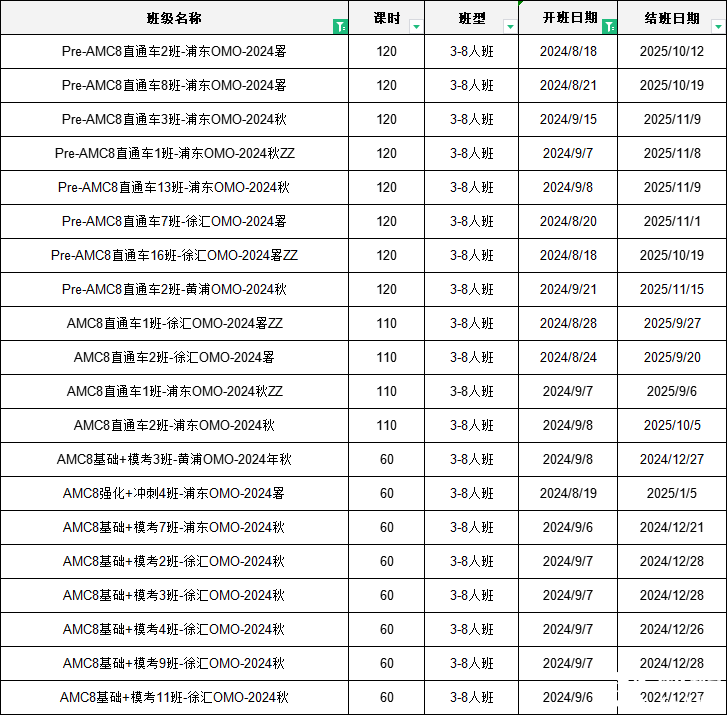Click cell Pre-AMC8直通车13班-浦东OMO-2024秋
The width and height of the screenshot is (727, 715).
click(174, 187)
